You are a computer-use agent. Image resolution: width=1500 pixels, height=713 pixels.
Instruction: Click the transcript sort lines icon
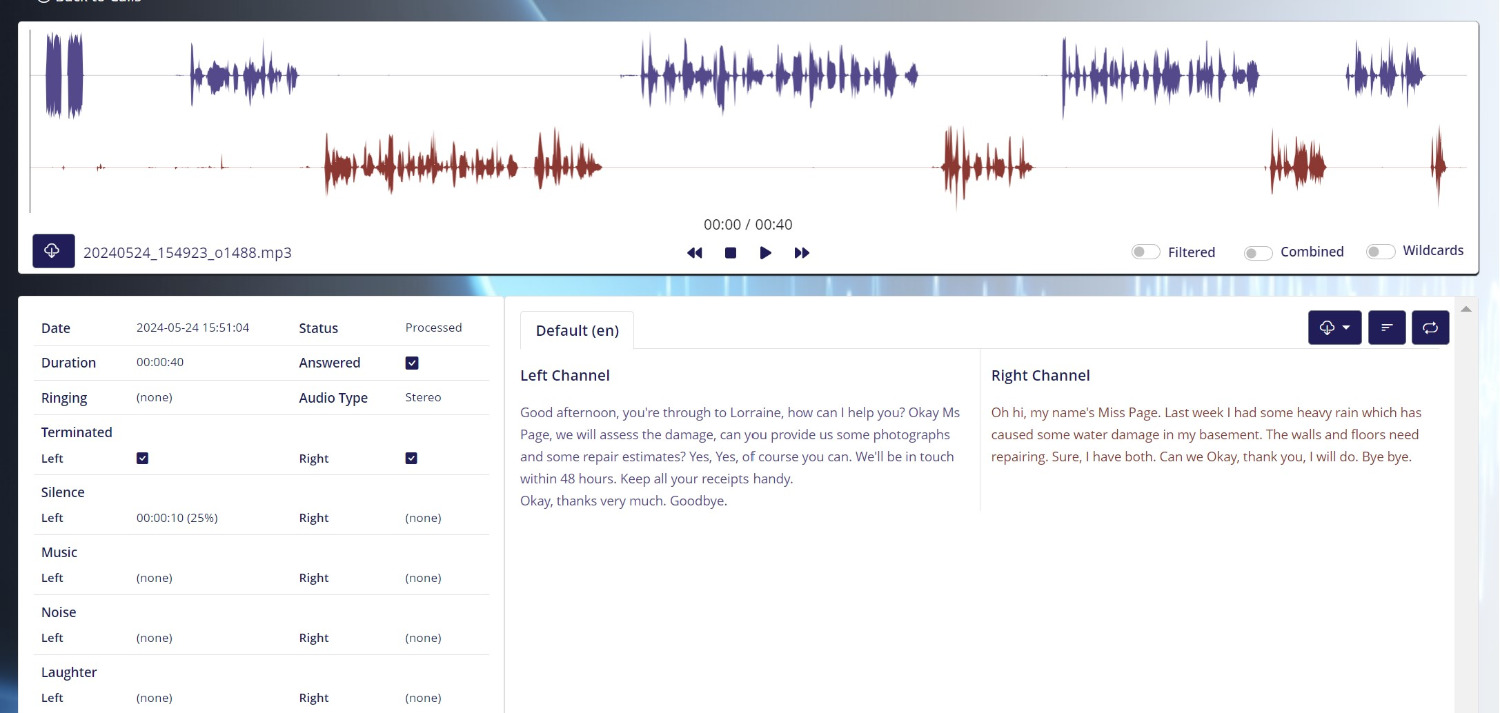pyautogui.click(x=1386, y=328)
